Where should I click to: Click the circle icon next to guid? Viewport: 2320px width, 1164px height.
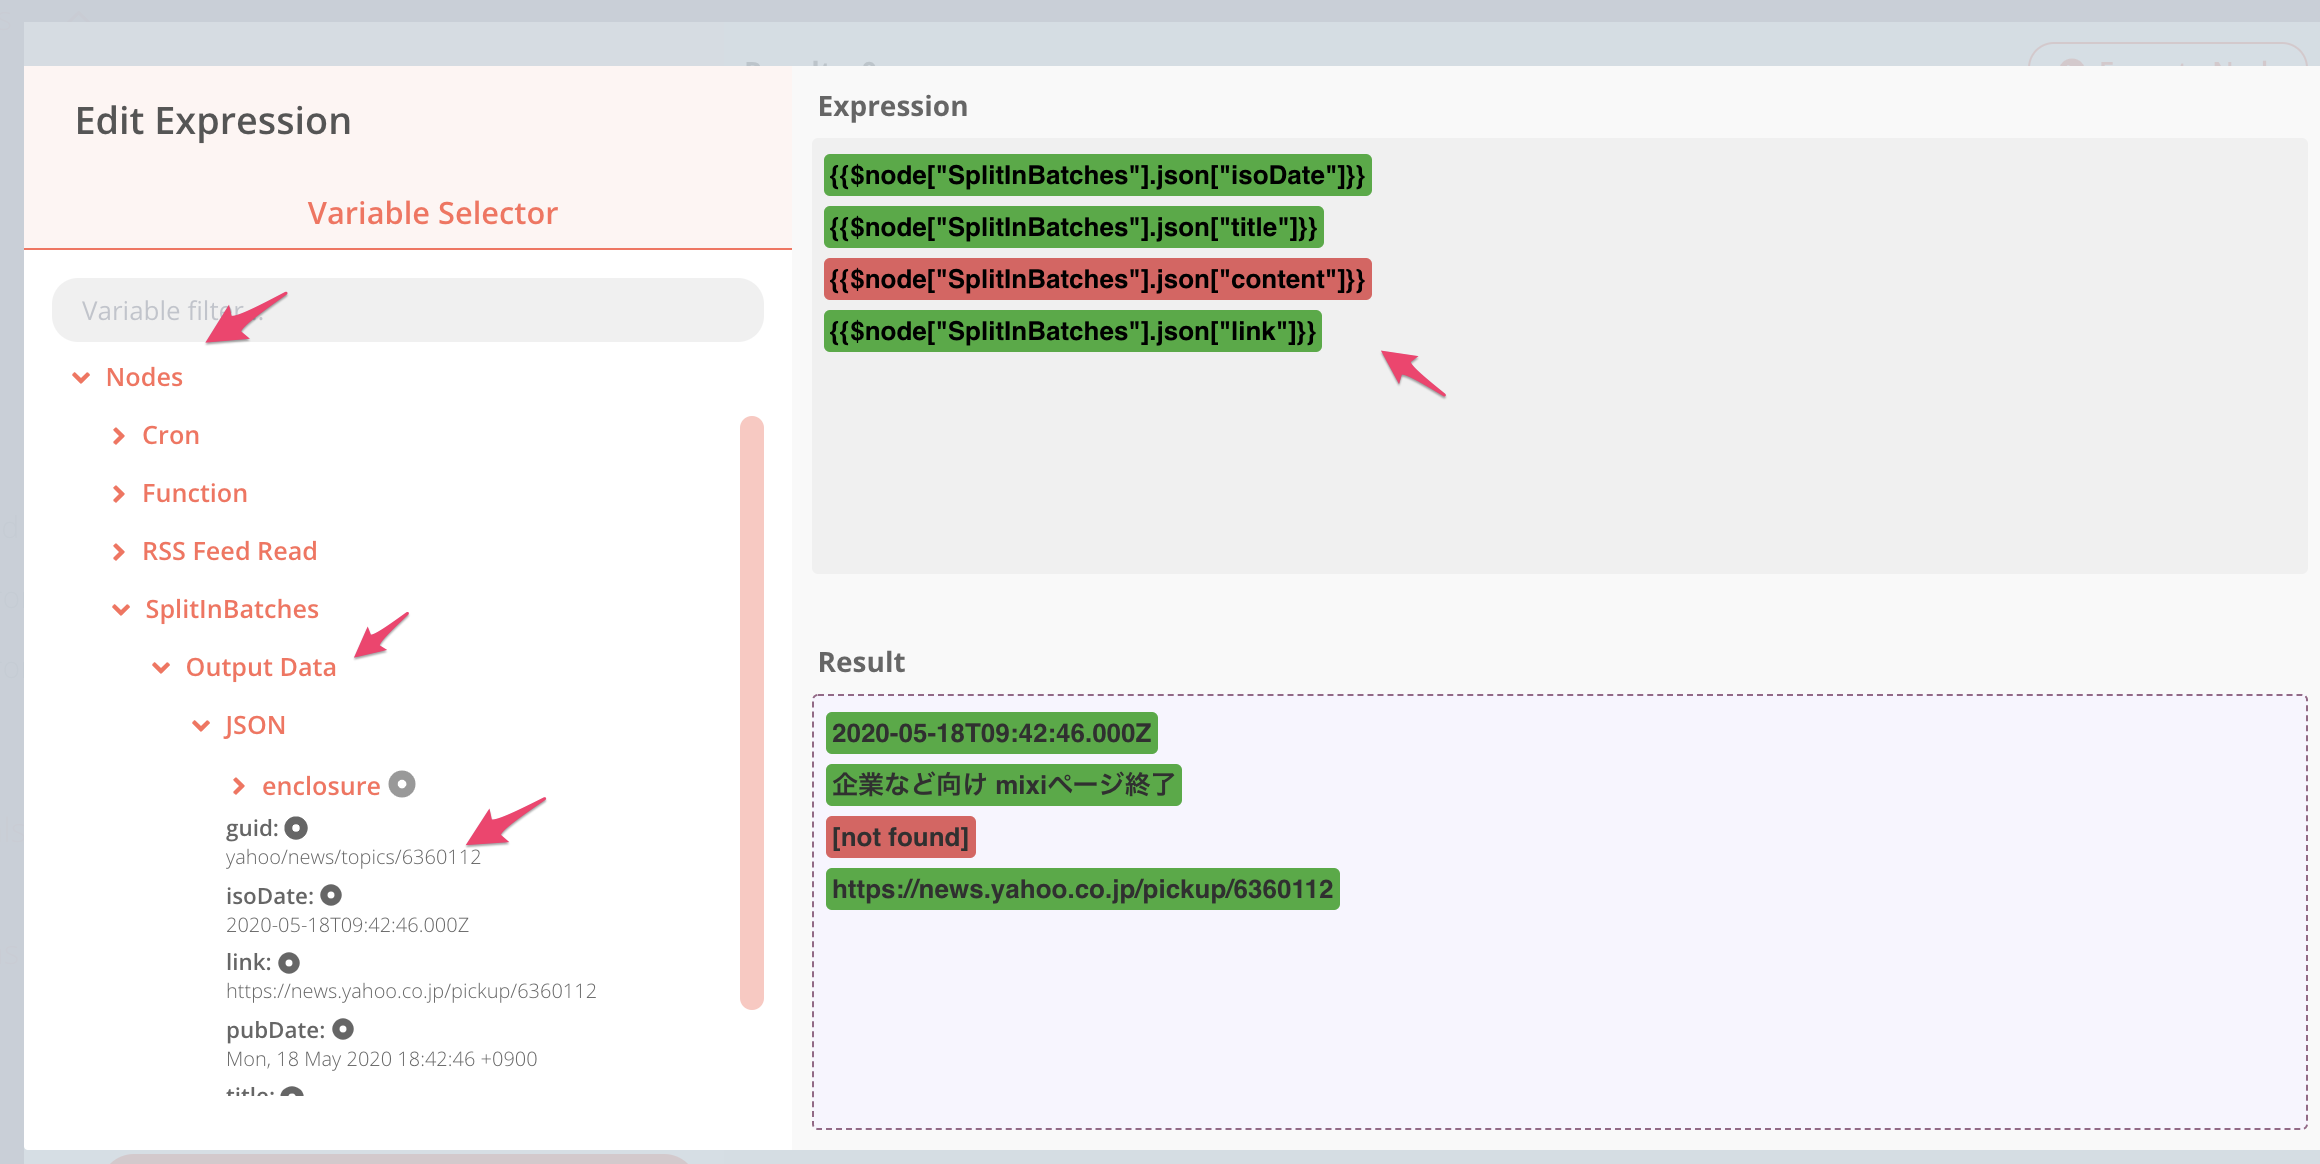(x=296, y=828)
